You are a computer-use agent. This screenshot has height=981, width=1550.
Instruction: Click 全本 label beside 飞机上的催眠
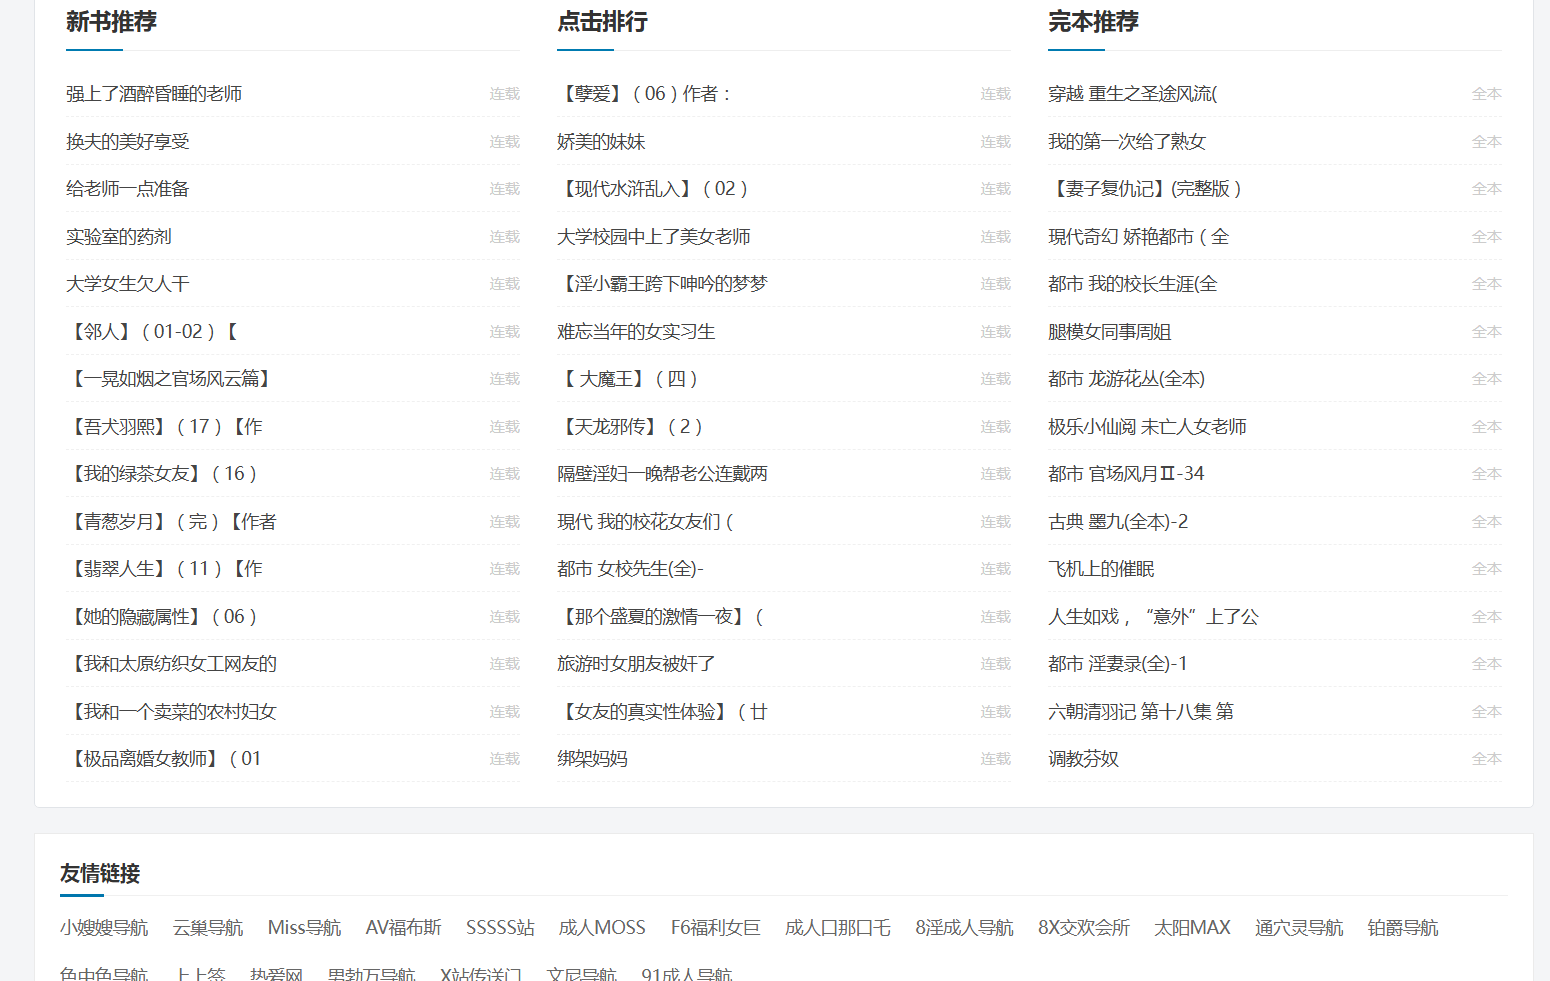click(1487, 569)
